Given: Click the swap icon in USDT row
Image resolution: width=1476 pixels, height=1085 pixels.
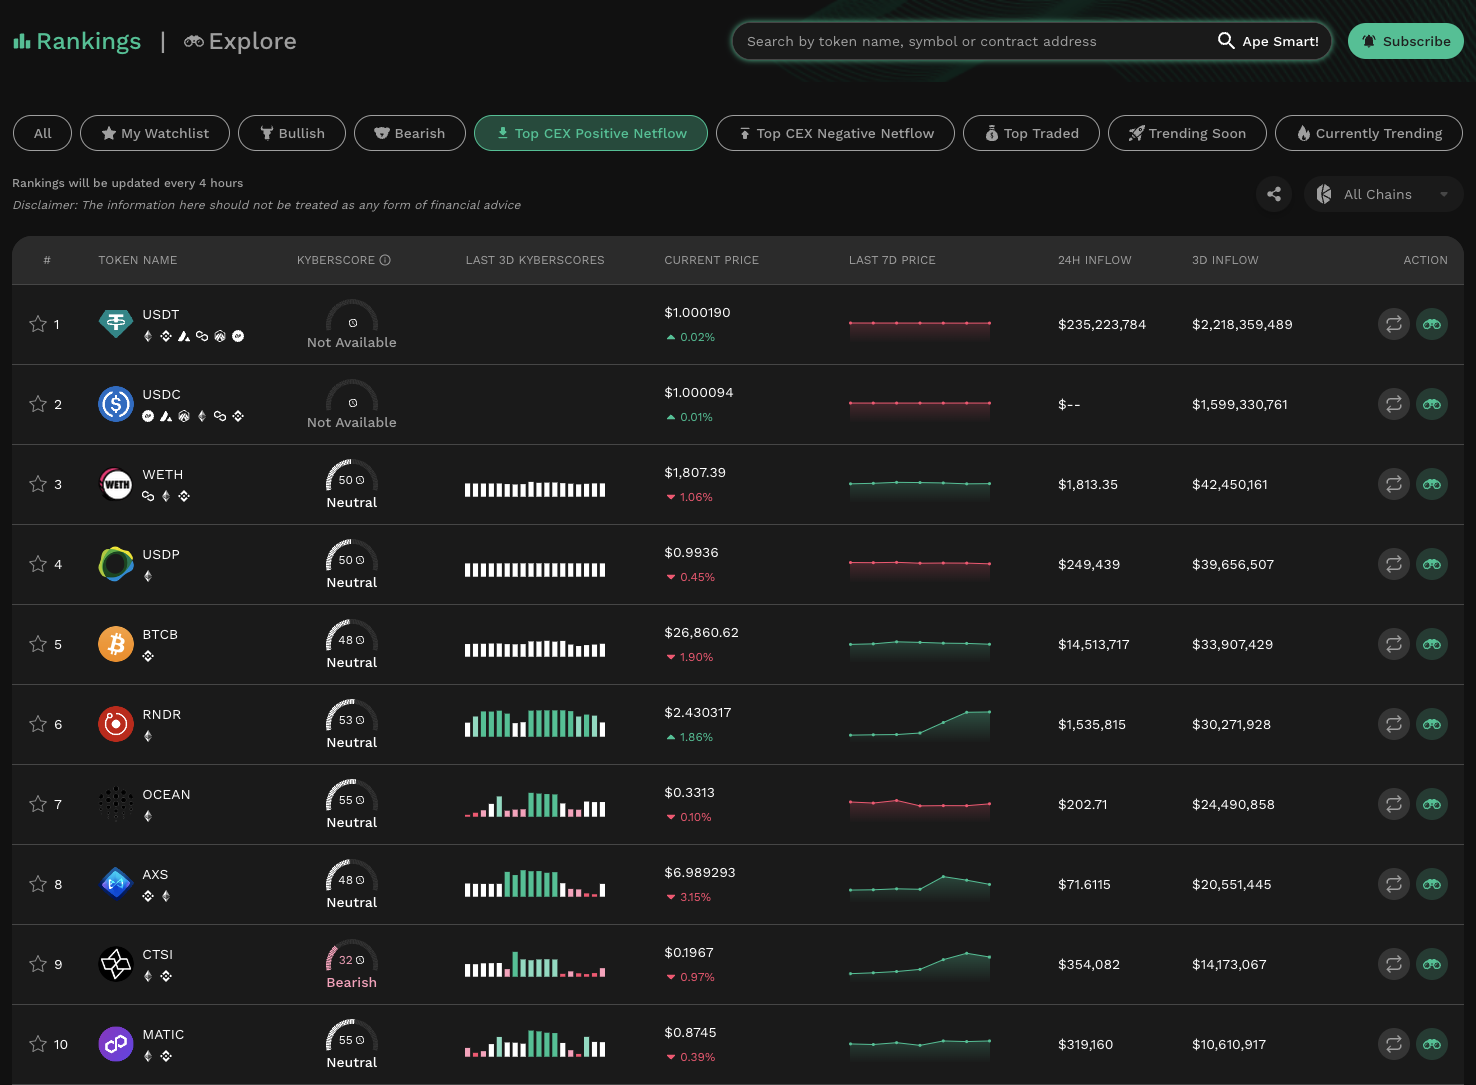Looking at the screenshot, I should coord(1393,324).
